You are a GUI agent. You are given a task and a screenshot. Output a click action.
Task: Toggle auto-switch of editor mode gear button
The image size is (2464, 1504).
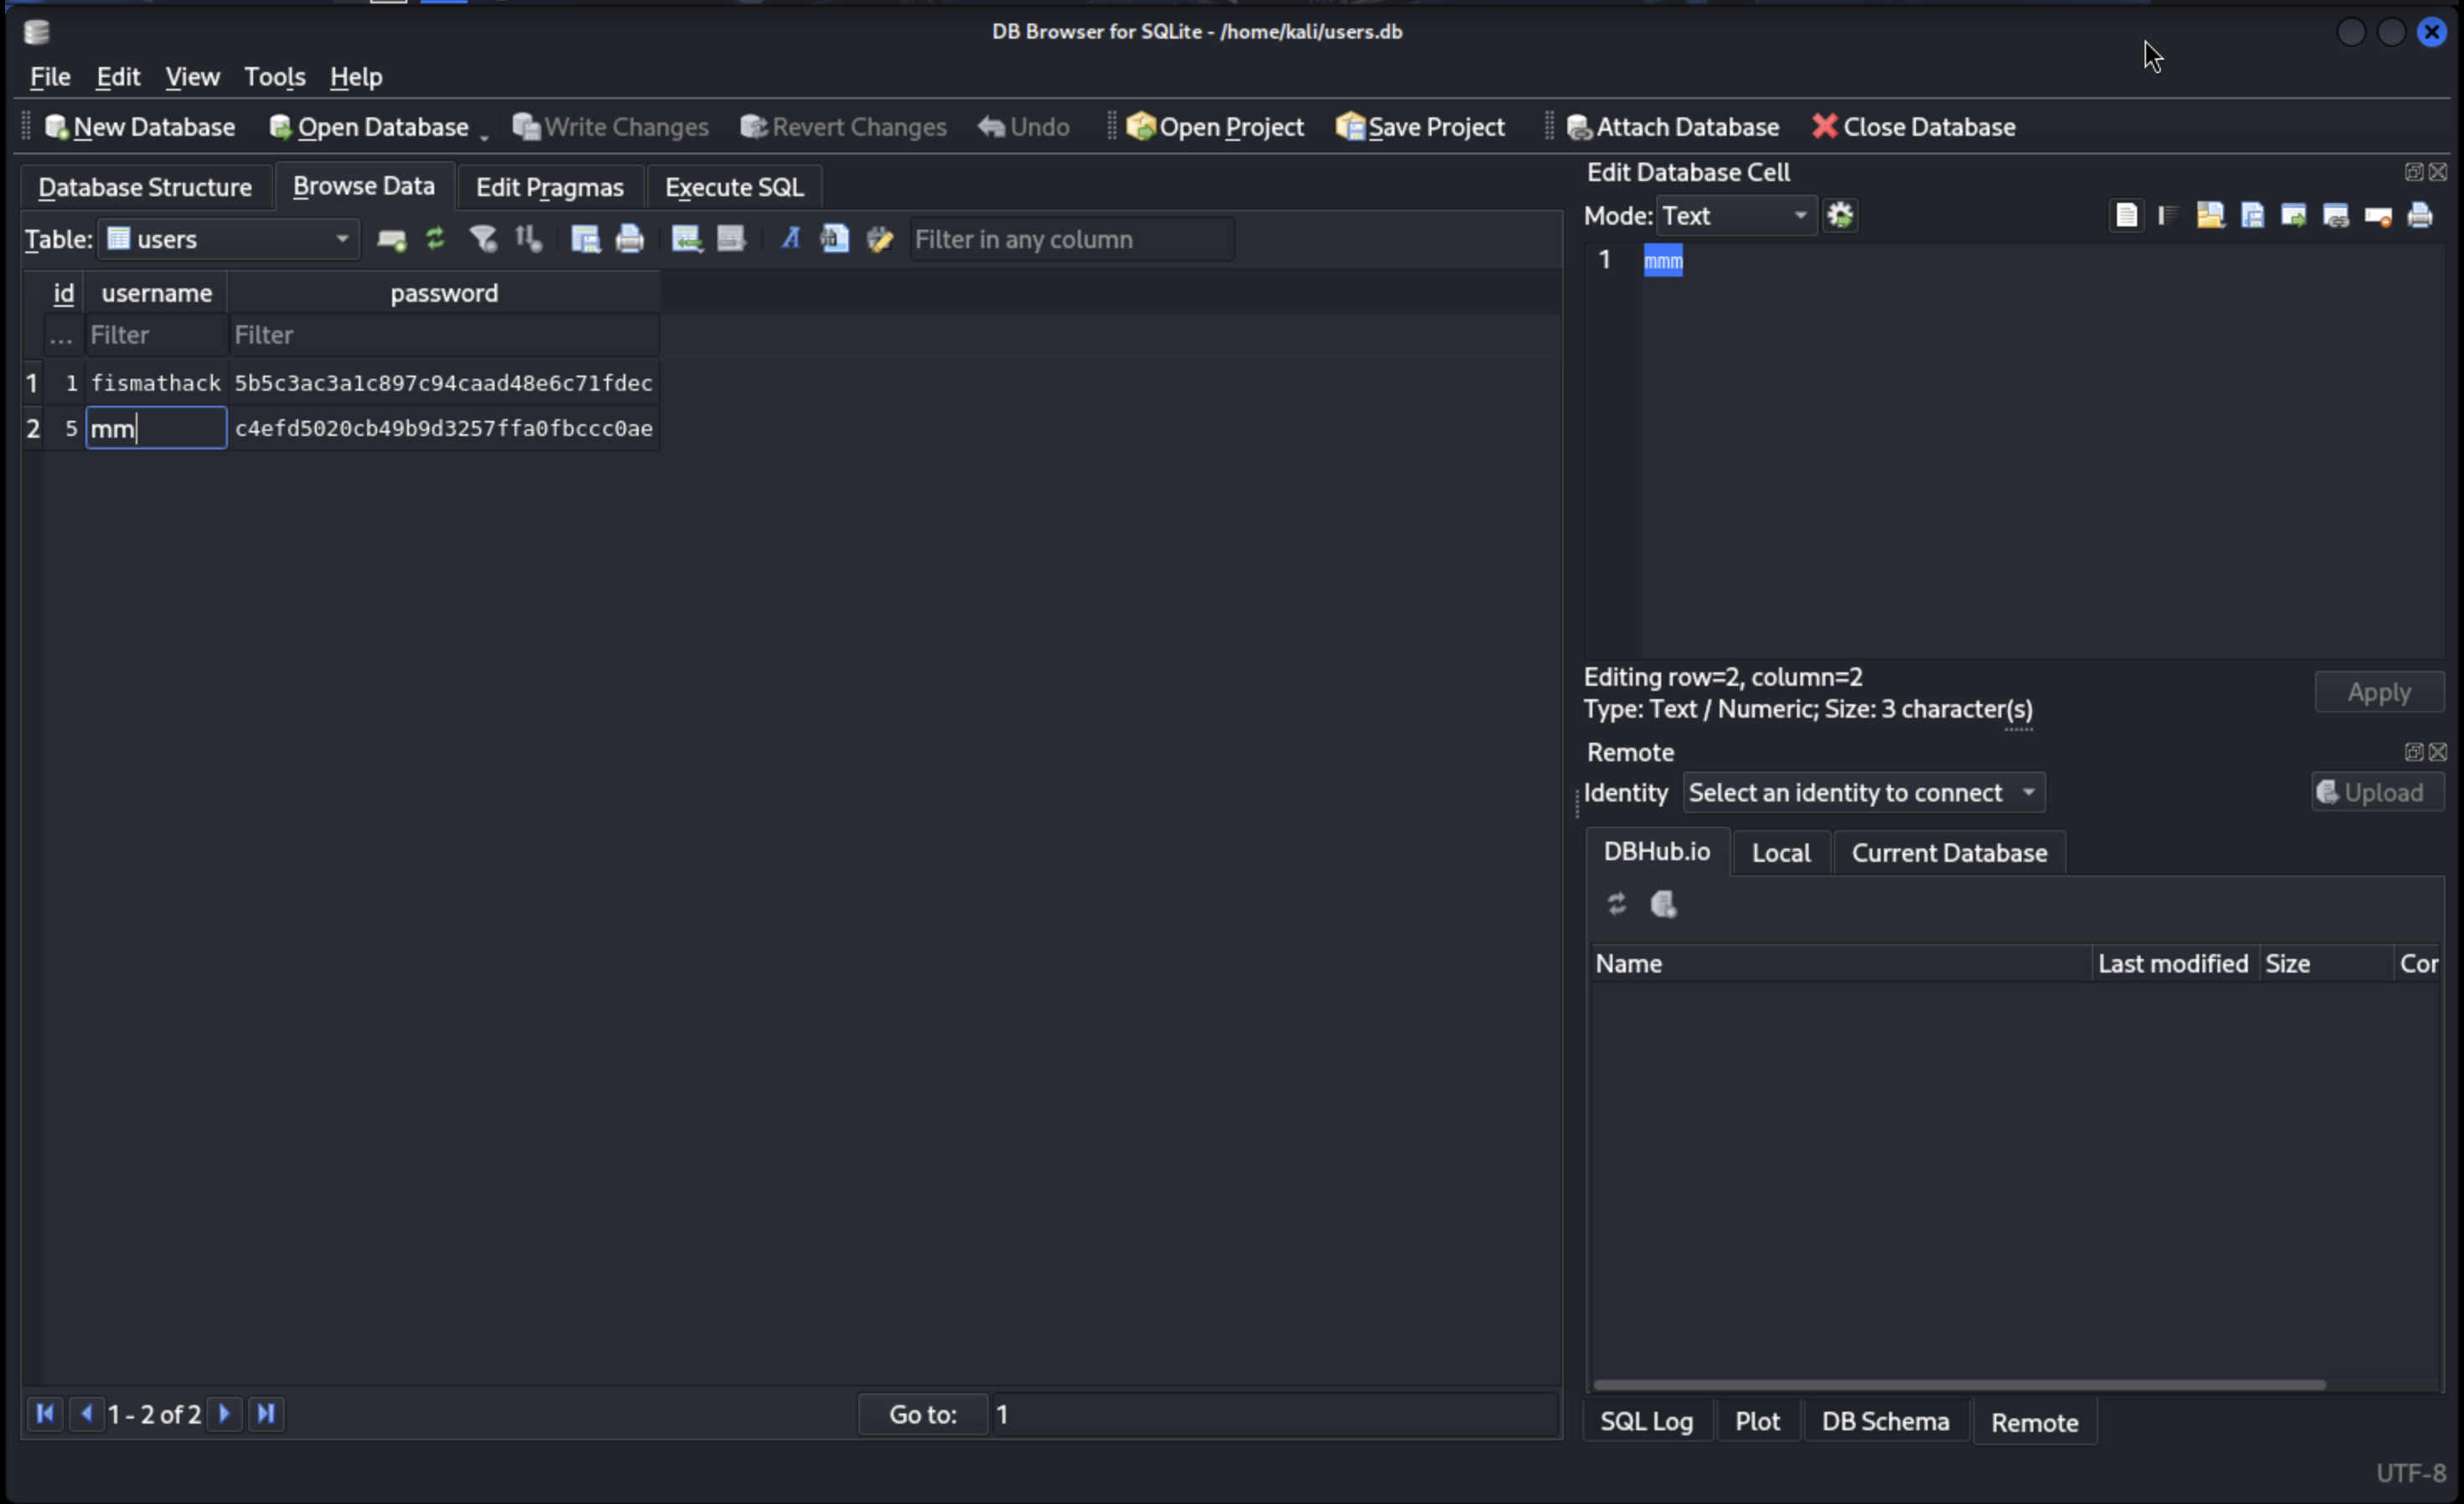1840,215
